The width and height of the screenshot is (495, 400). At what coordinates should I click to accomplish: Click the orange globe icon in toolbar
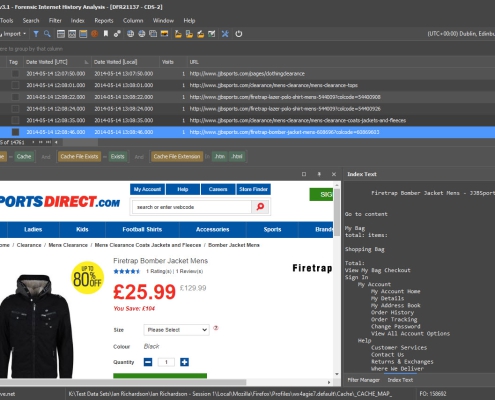(x=95, y=34)
